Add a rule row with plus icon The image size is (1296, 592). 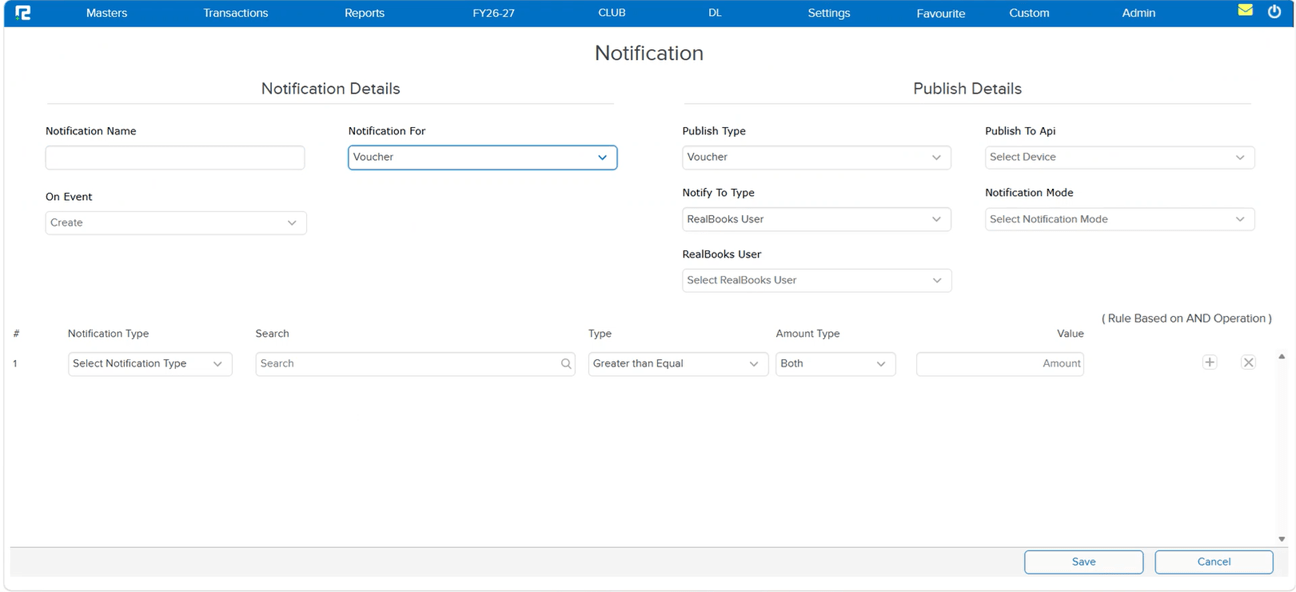tap(1210, 362)
